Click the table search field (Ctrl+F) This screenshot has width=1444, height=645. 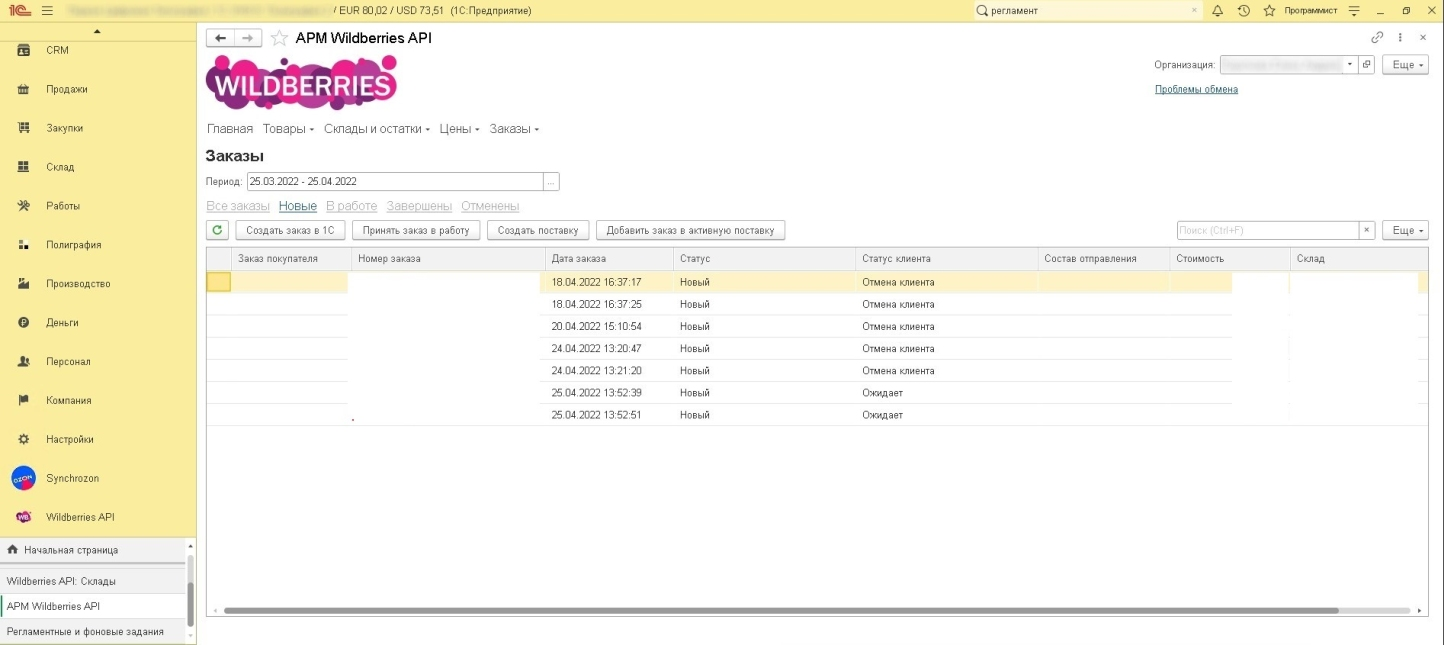coord(1267,231)
